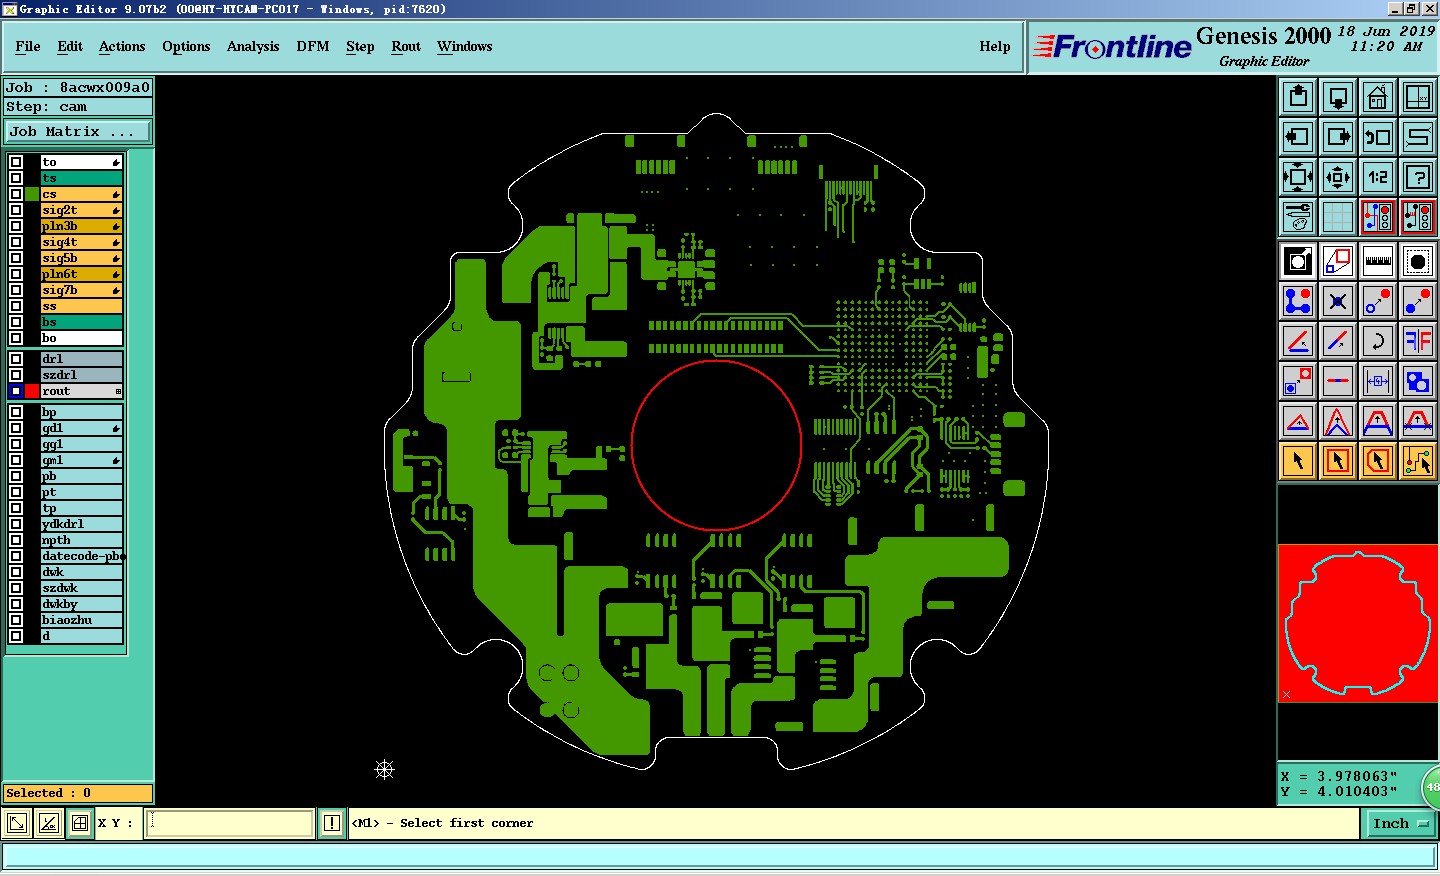Click the pan up arrow icon

click(1298, 97)
